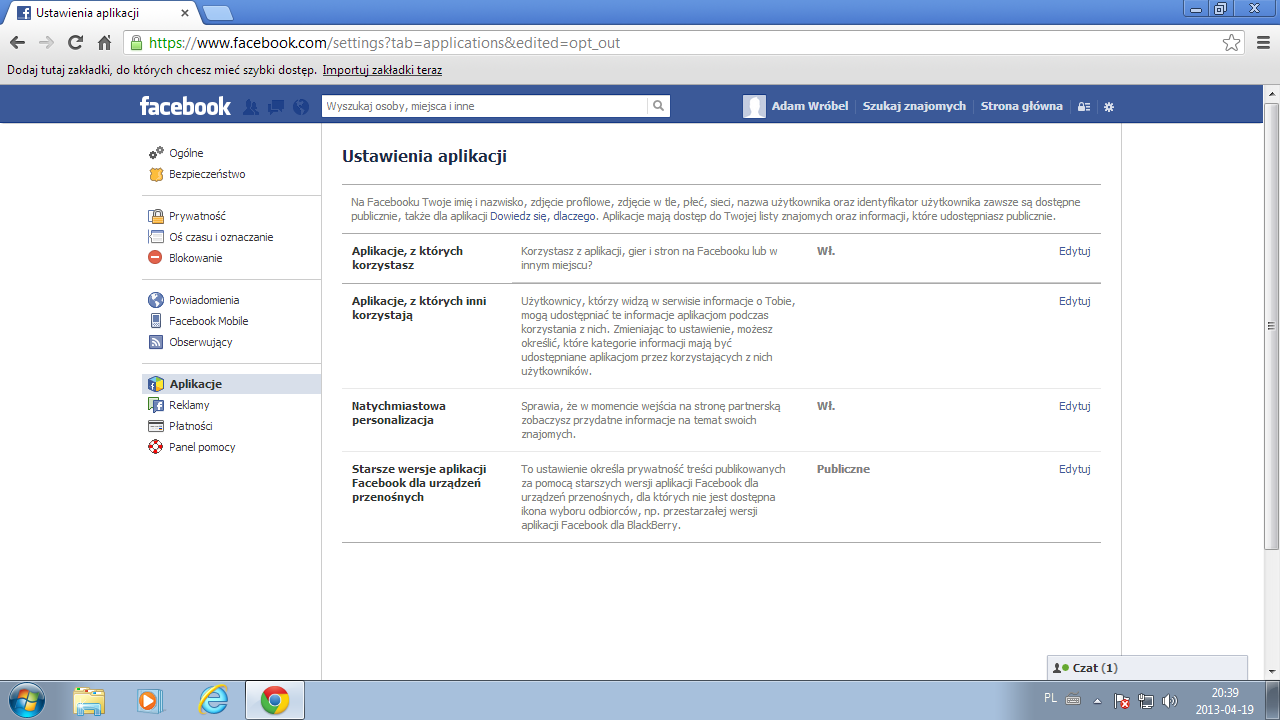This screenshot has width=1280, height=720.
Task: Close the Ustawienia aplikacji tab
Action: coord(184,13)
